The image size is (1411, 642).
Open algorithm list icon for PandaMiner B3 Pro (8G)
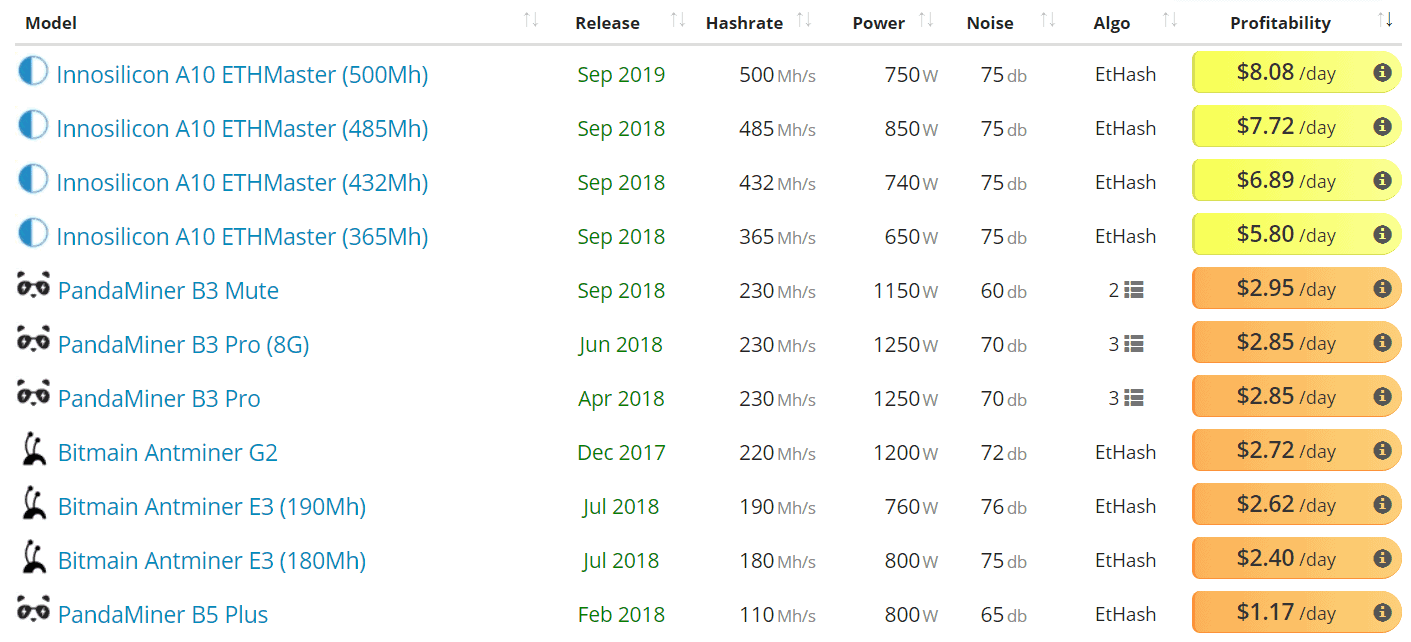(x=1133, y=344)
